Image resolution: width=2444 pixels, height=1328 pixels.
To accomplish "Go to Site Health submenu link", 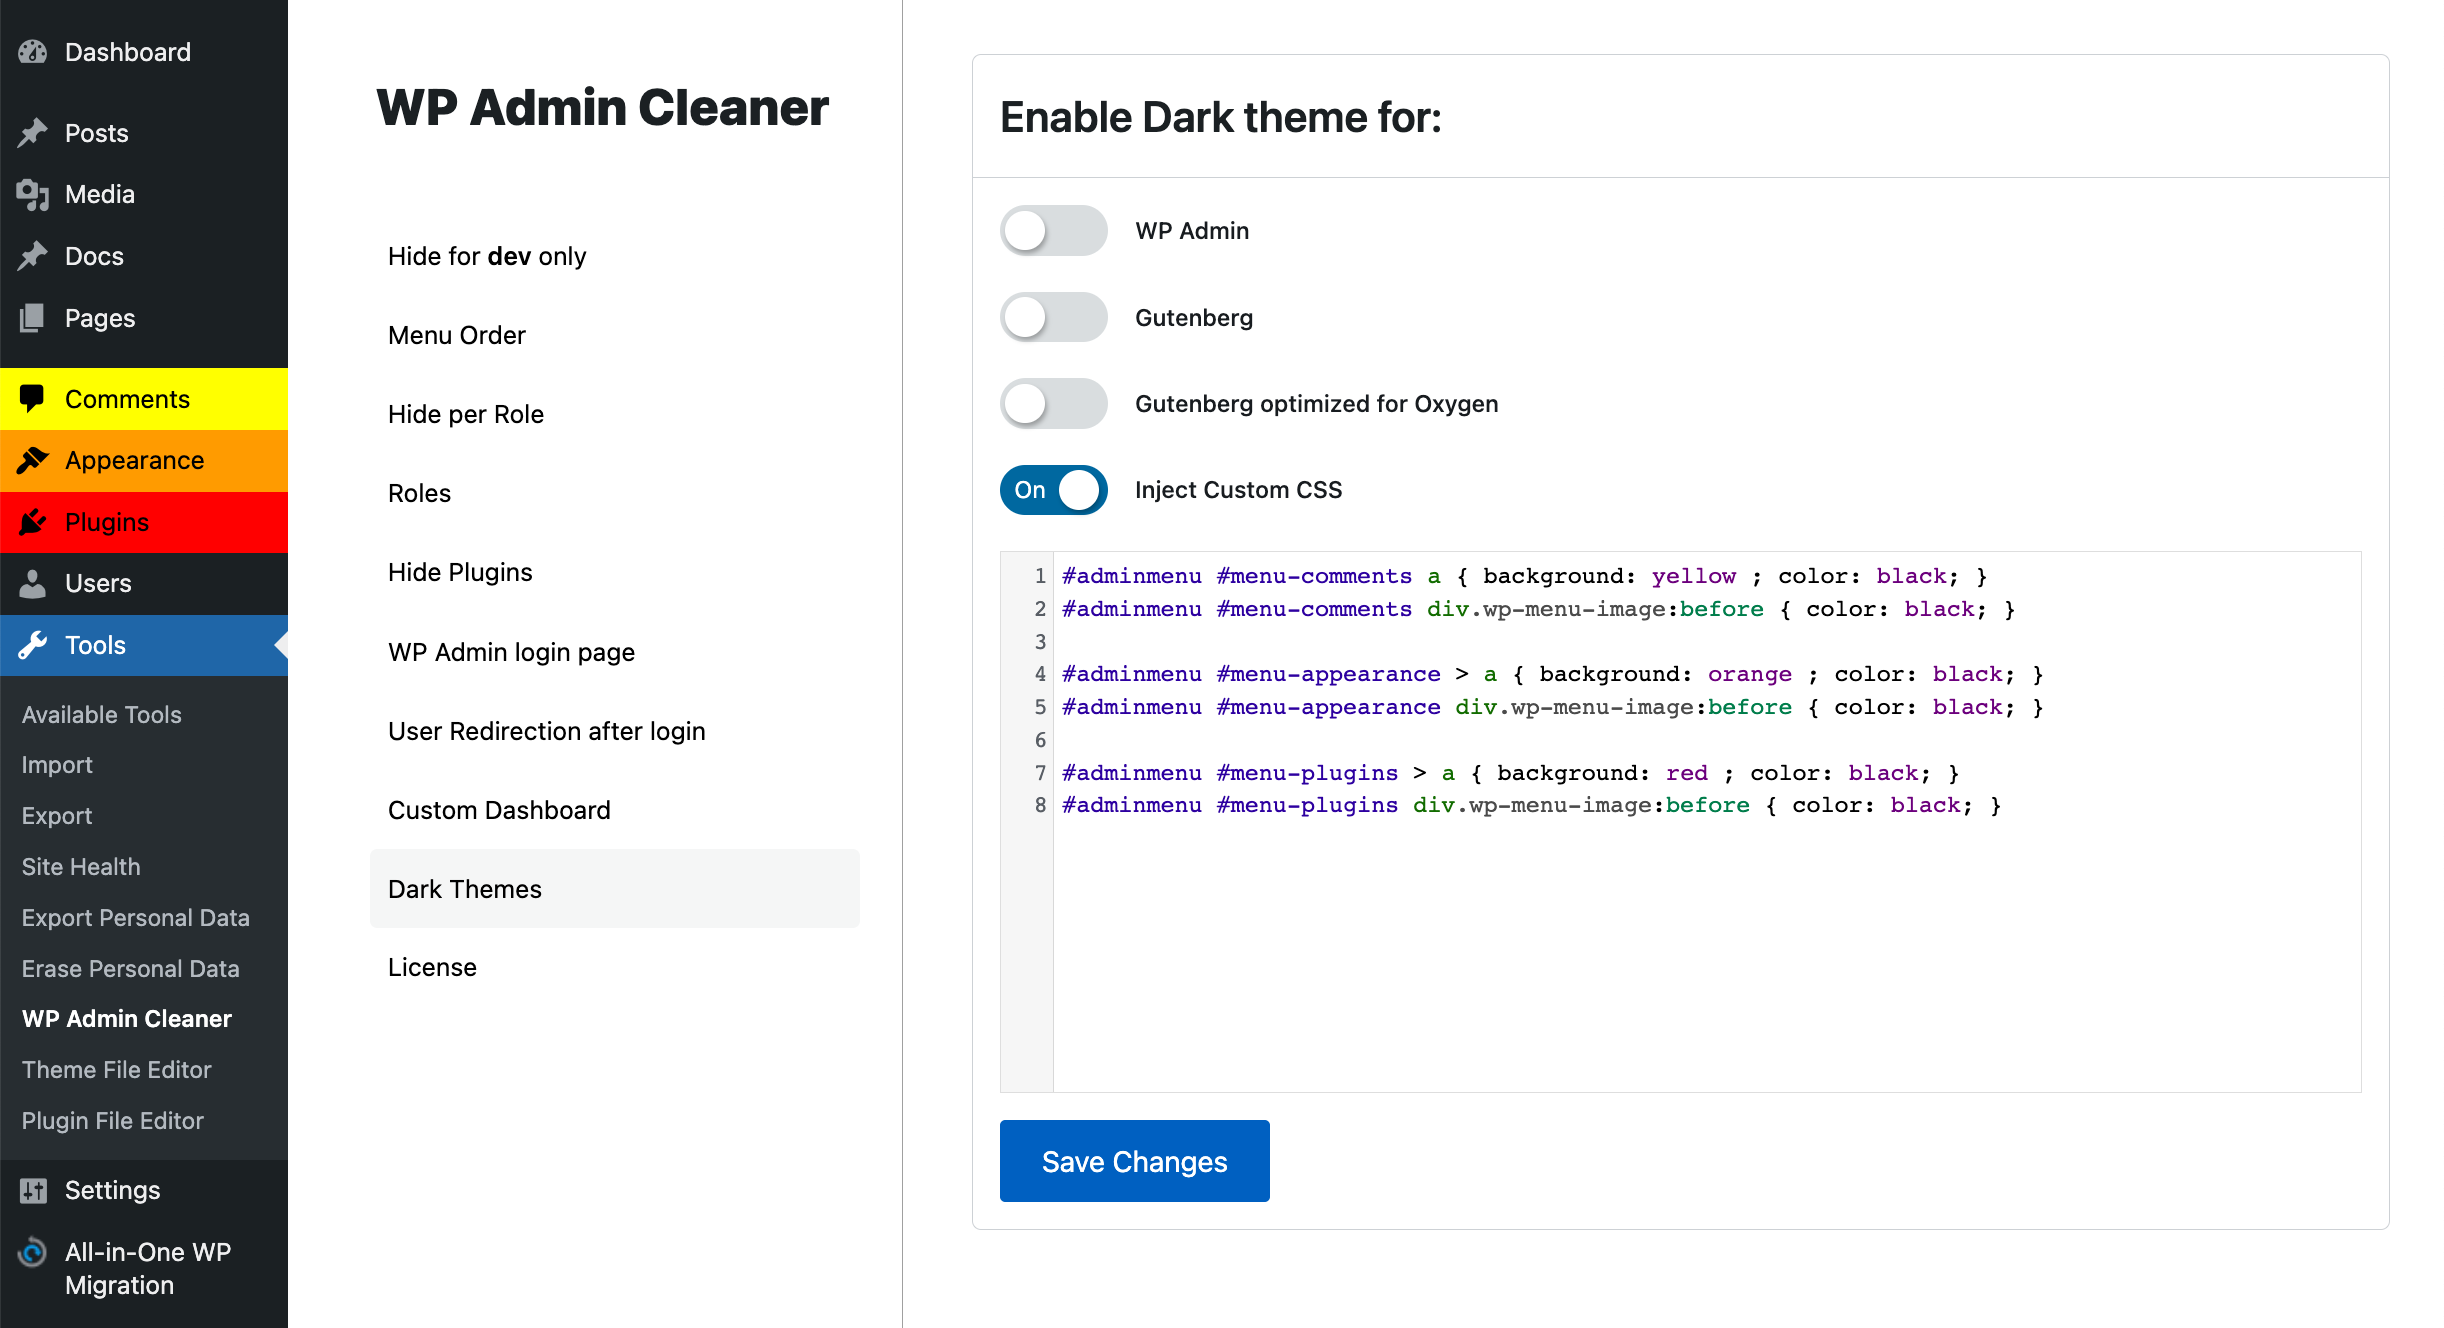I will (81, 867).
